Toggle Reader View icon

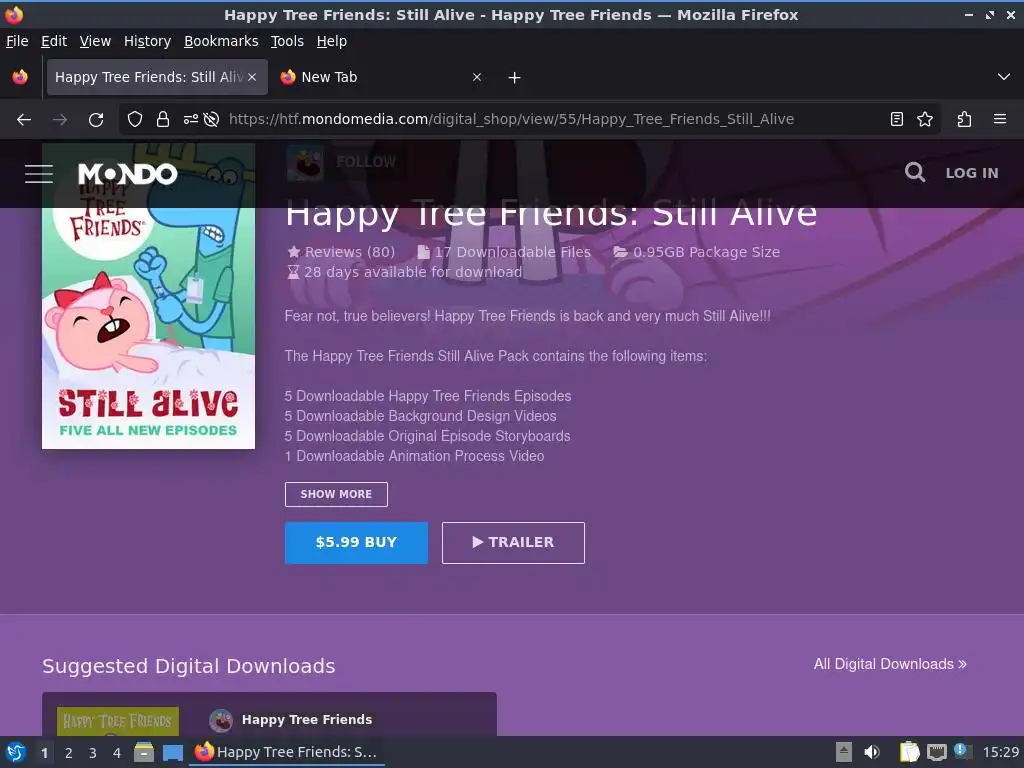pyautogui.click(x=897, y=119)
